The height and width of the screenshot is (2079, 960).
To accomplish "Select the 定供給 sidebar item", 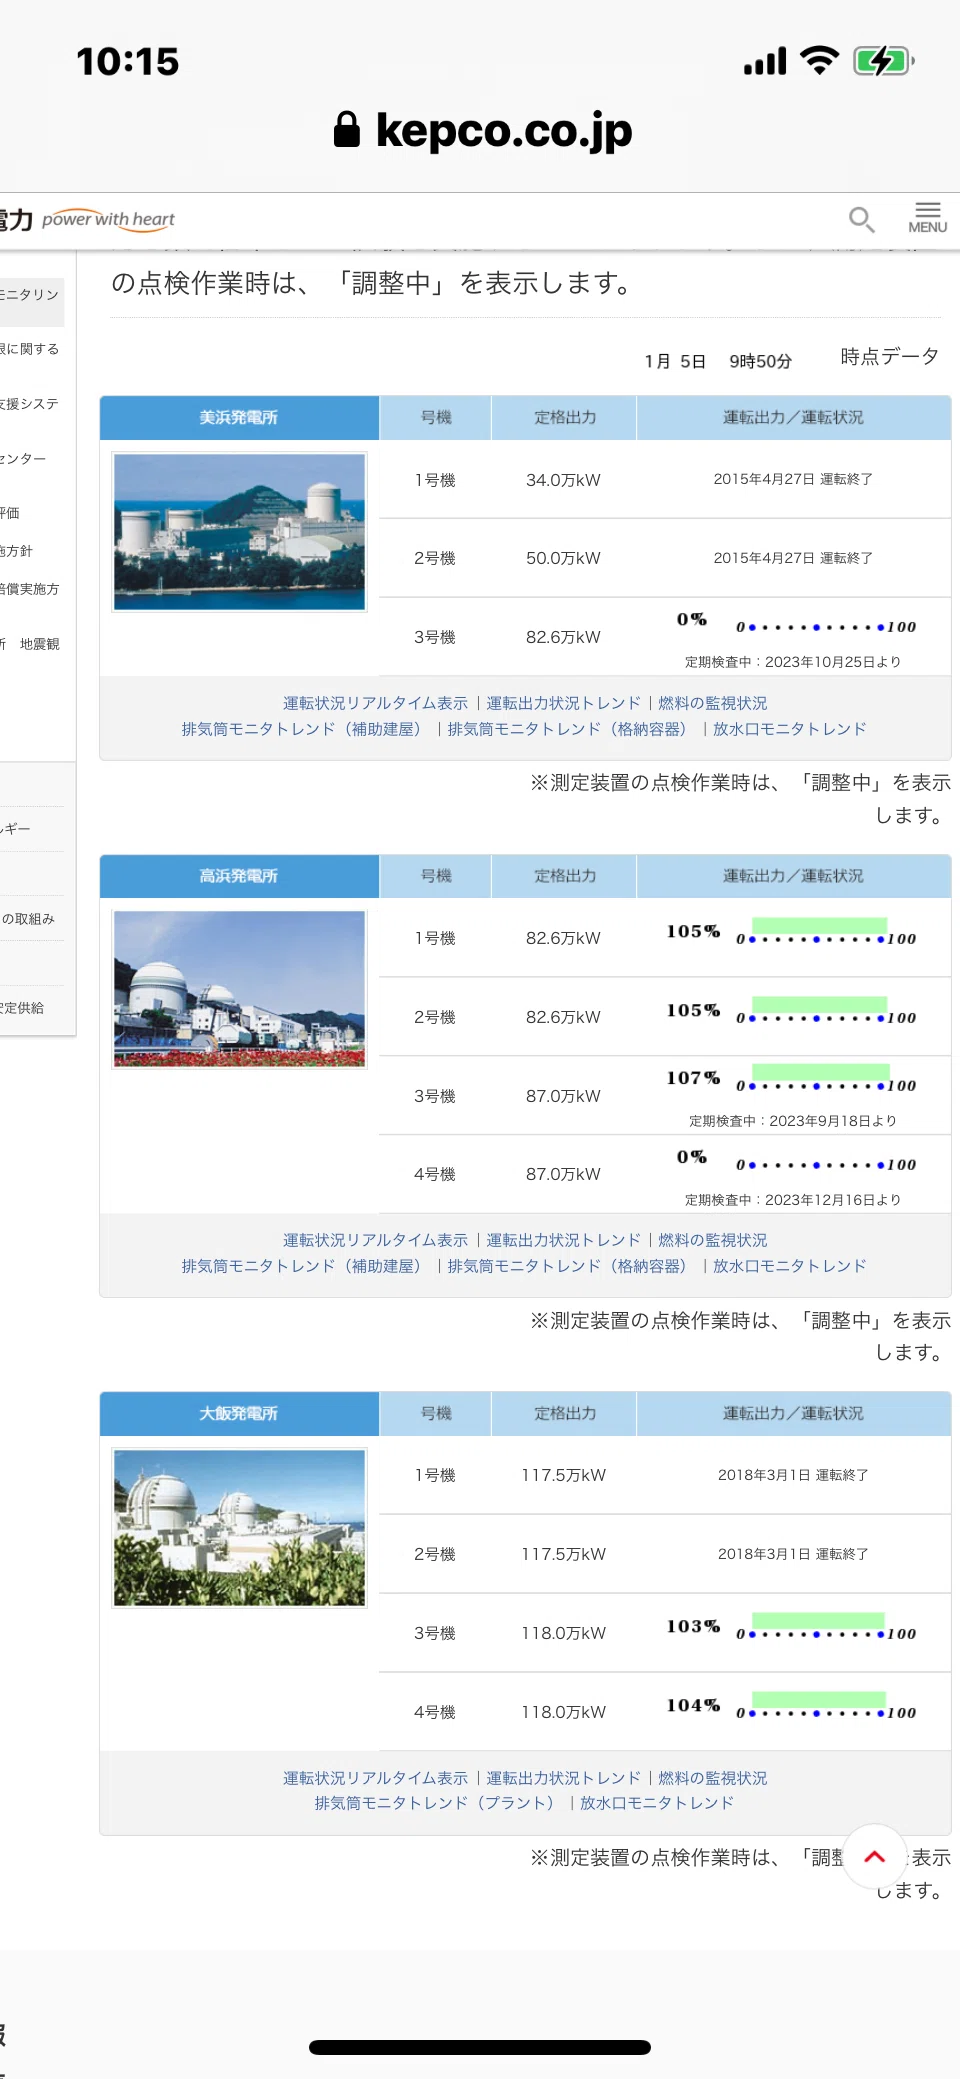I will (x=22, y=1008).
